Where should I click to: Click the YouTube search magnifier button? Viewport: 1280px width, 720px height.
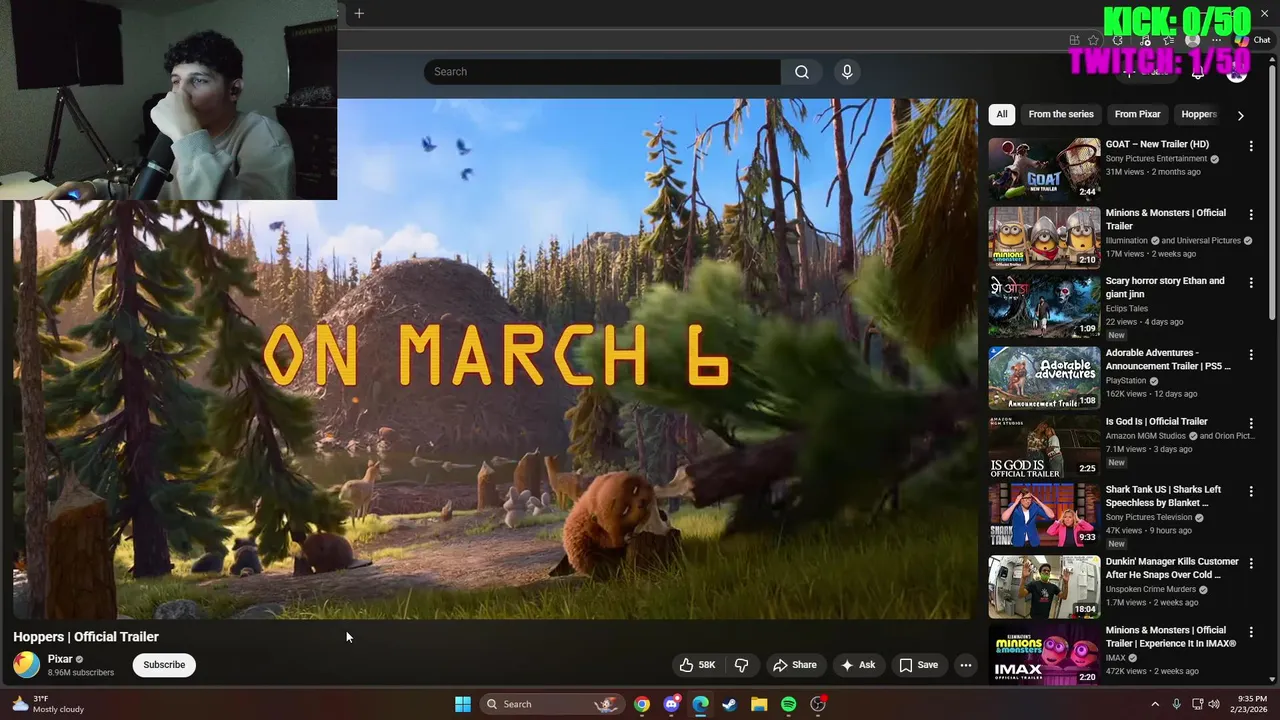[802, 72]
